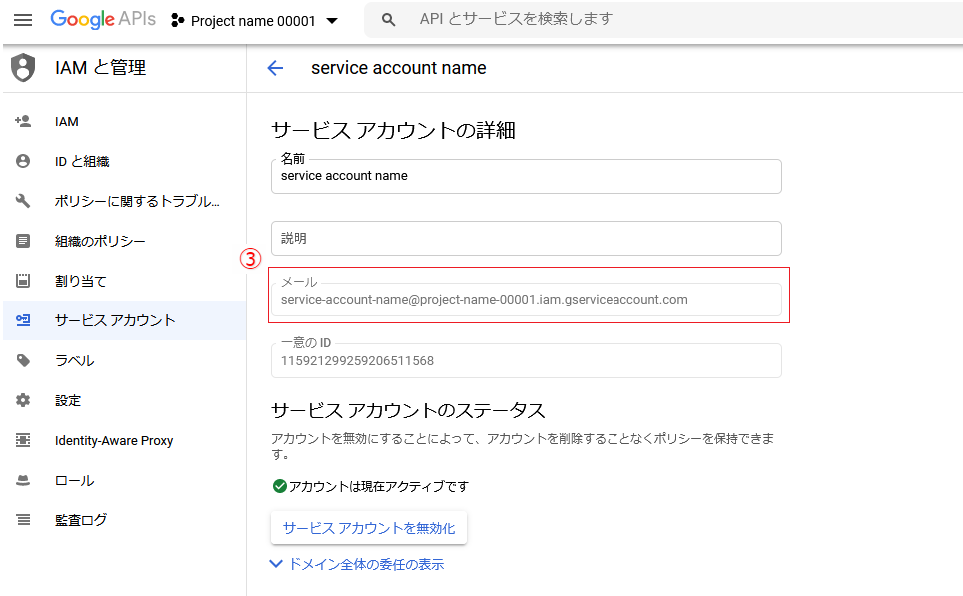Click the API search box
Viewport: 963px width, 596px height.
tap(663, 20)
